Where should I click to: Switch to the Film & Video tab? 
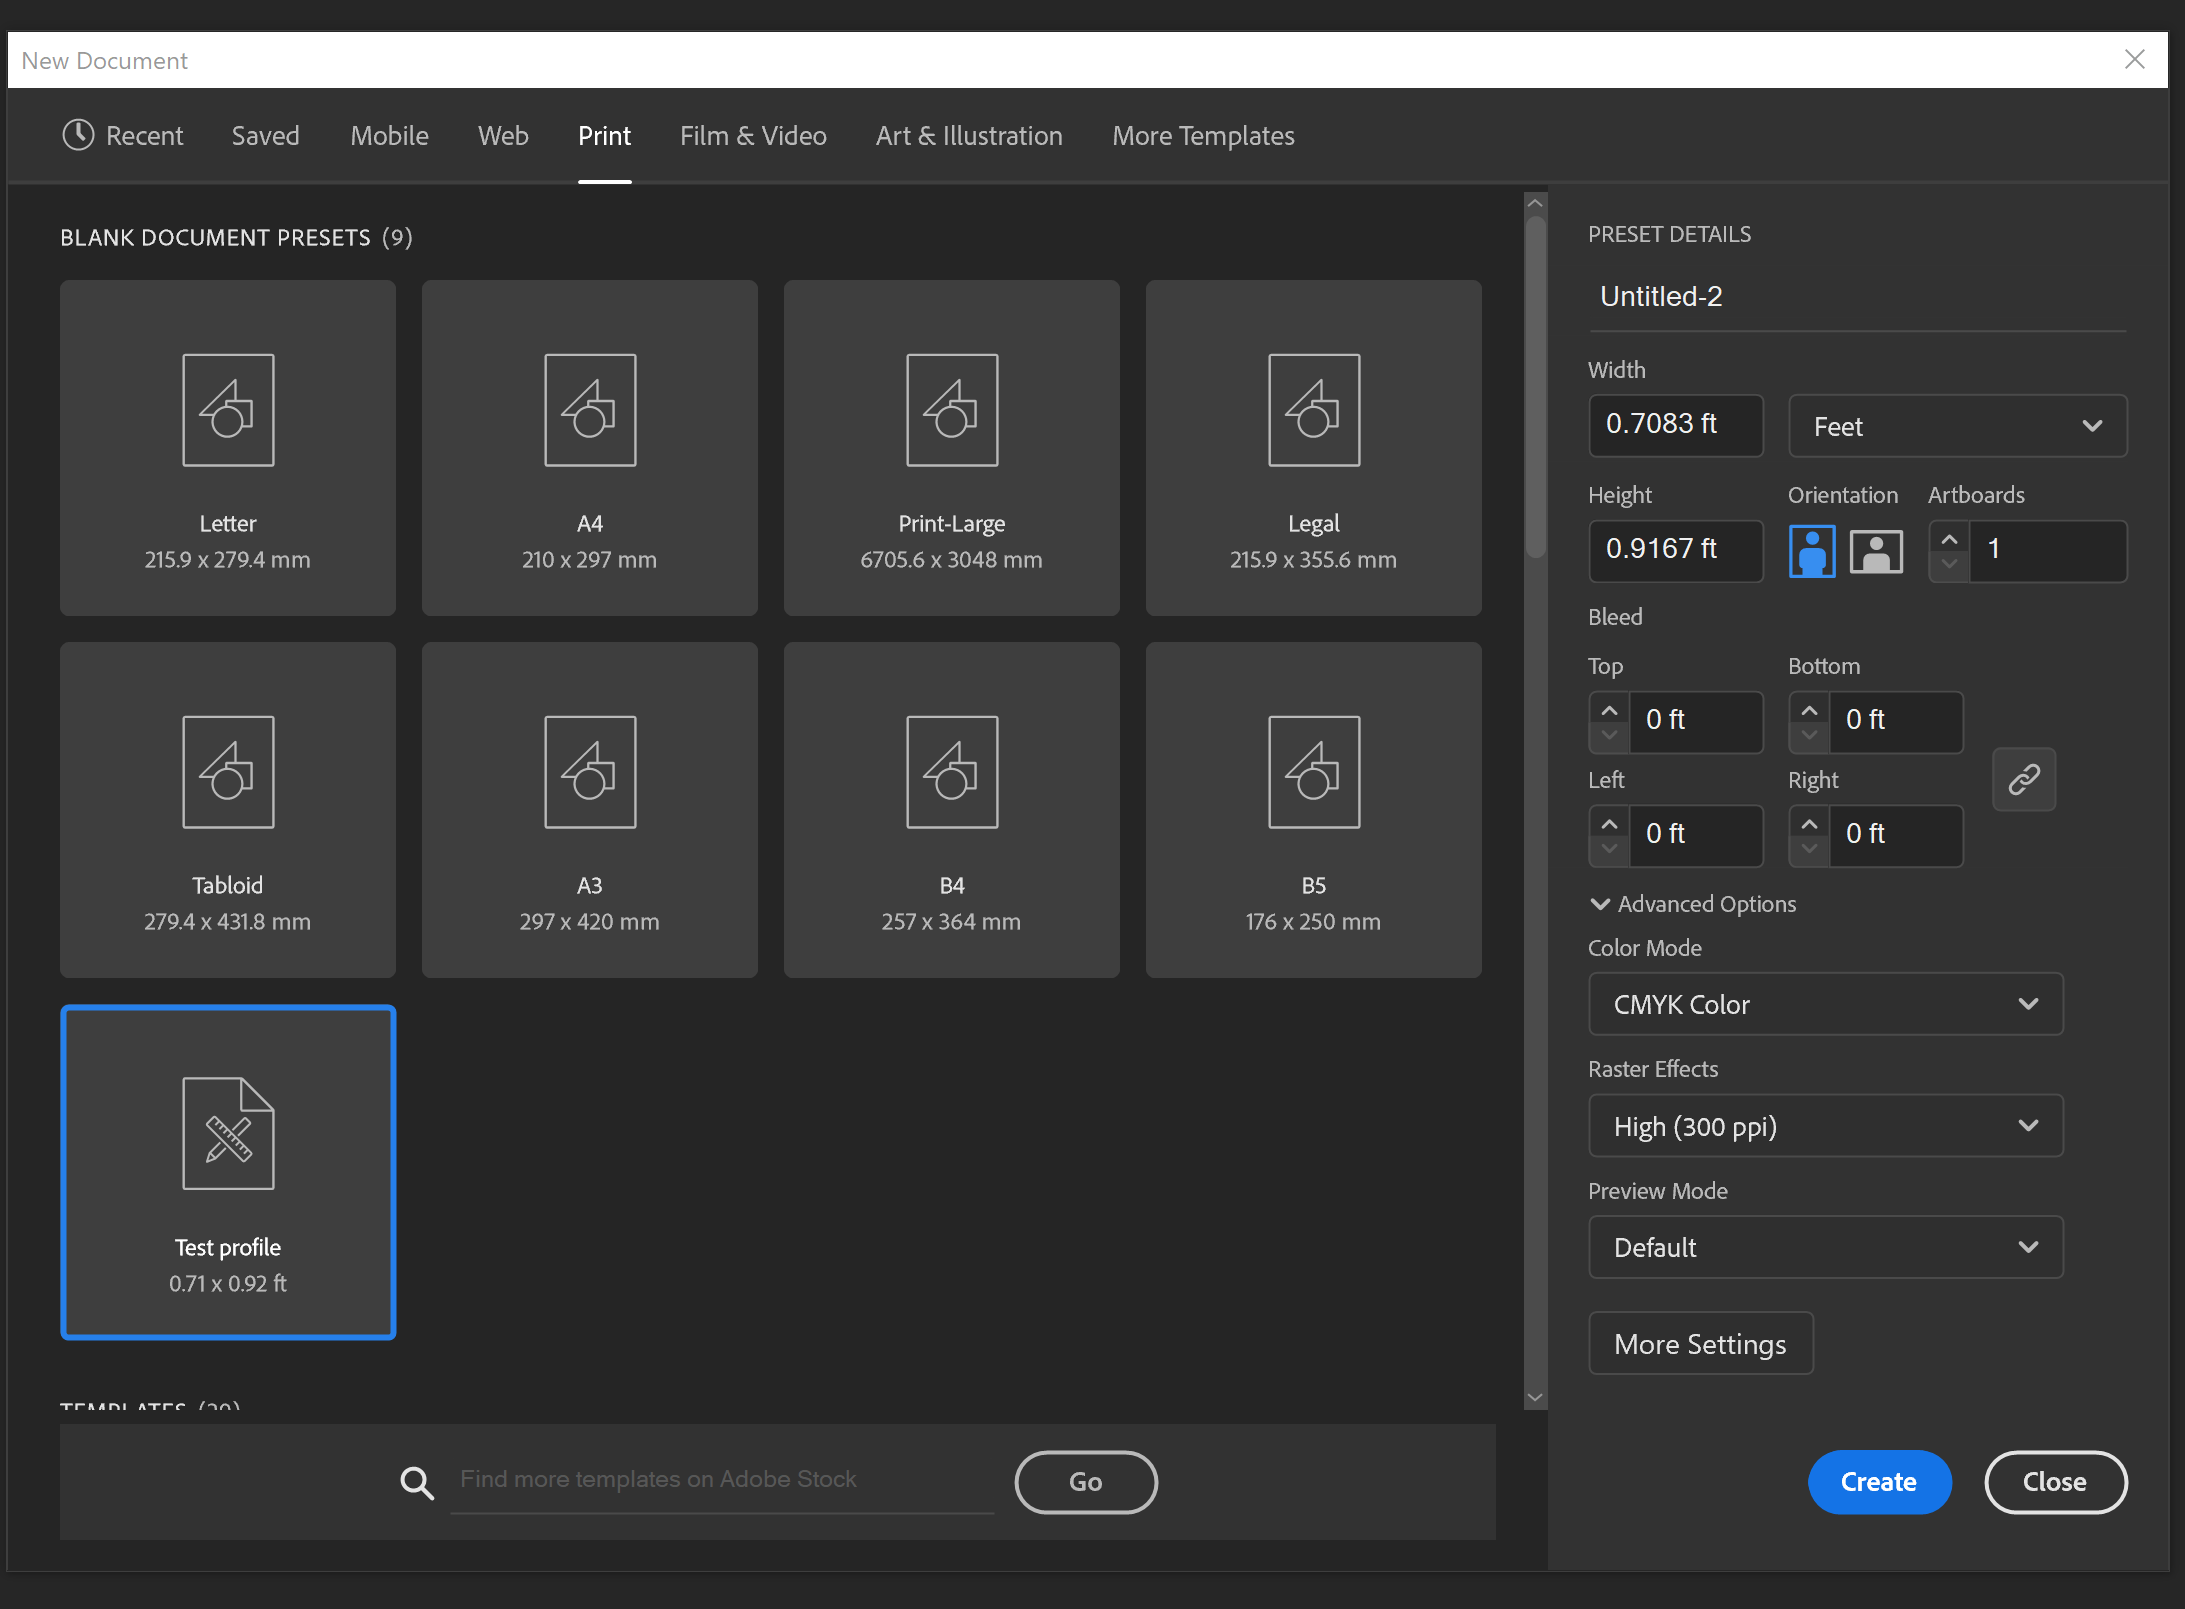click(752, 135)
